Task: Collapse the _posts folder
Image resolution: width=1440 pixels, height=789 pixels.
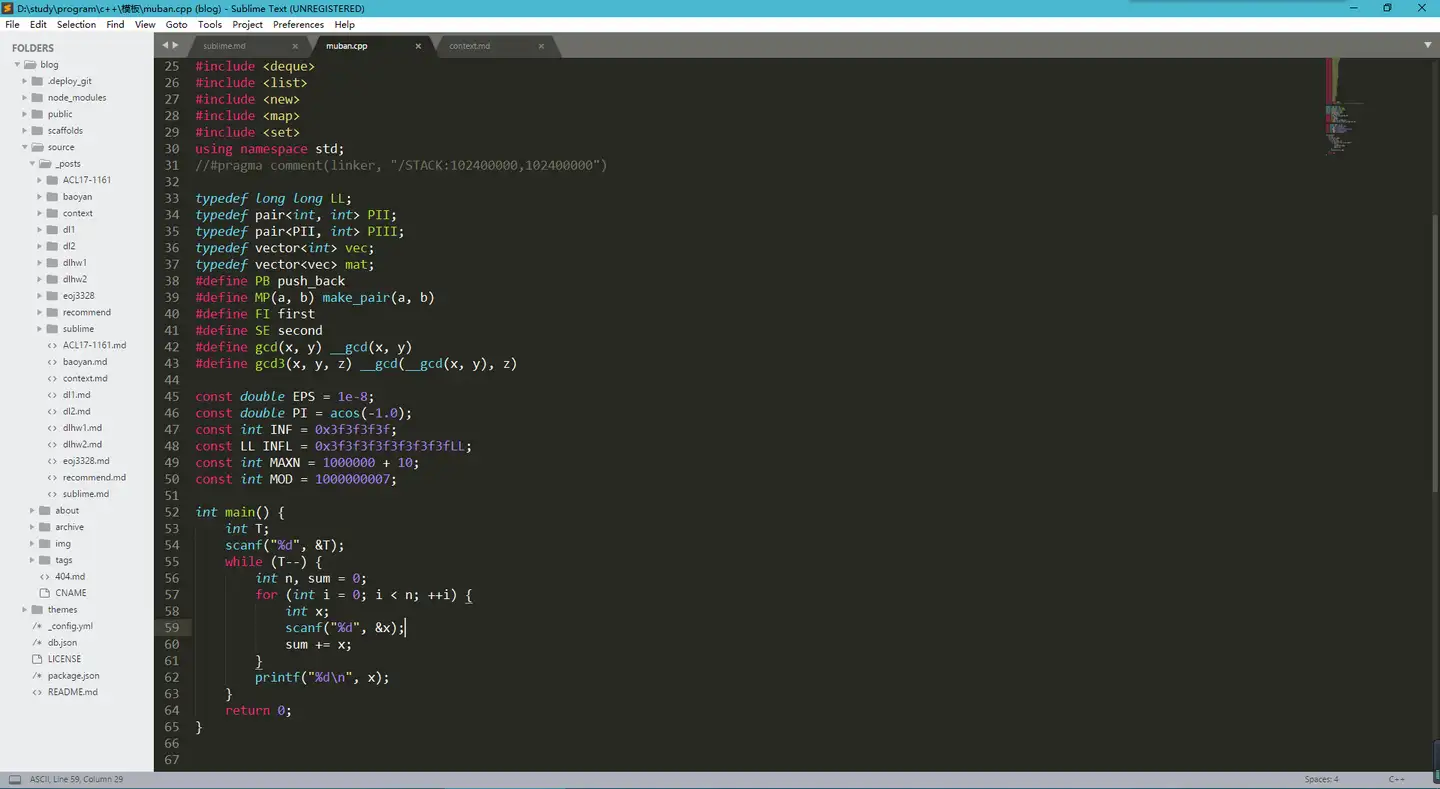Action: pyautogui.click(x=33, y=164)
